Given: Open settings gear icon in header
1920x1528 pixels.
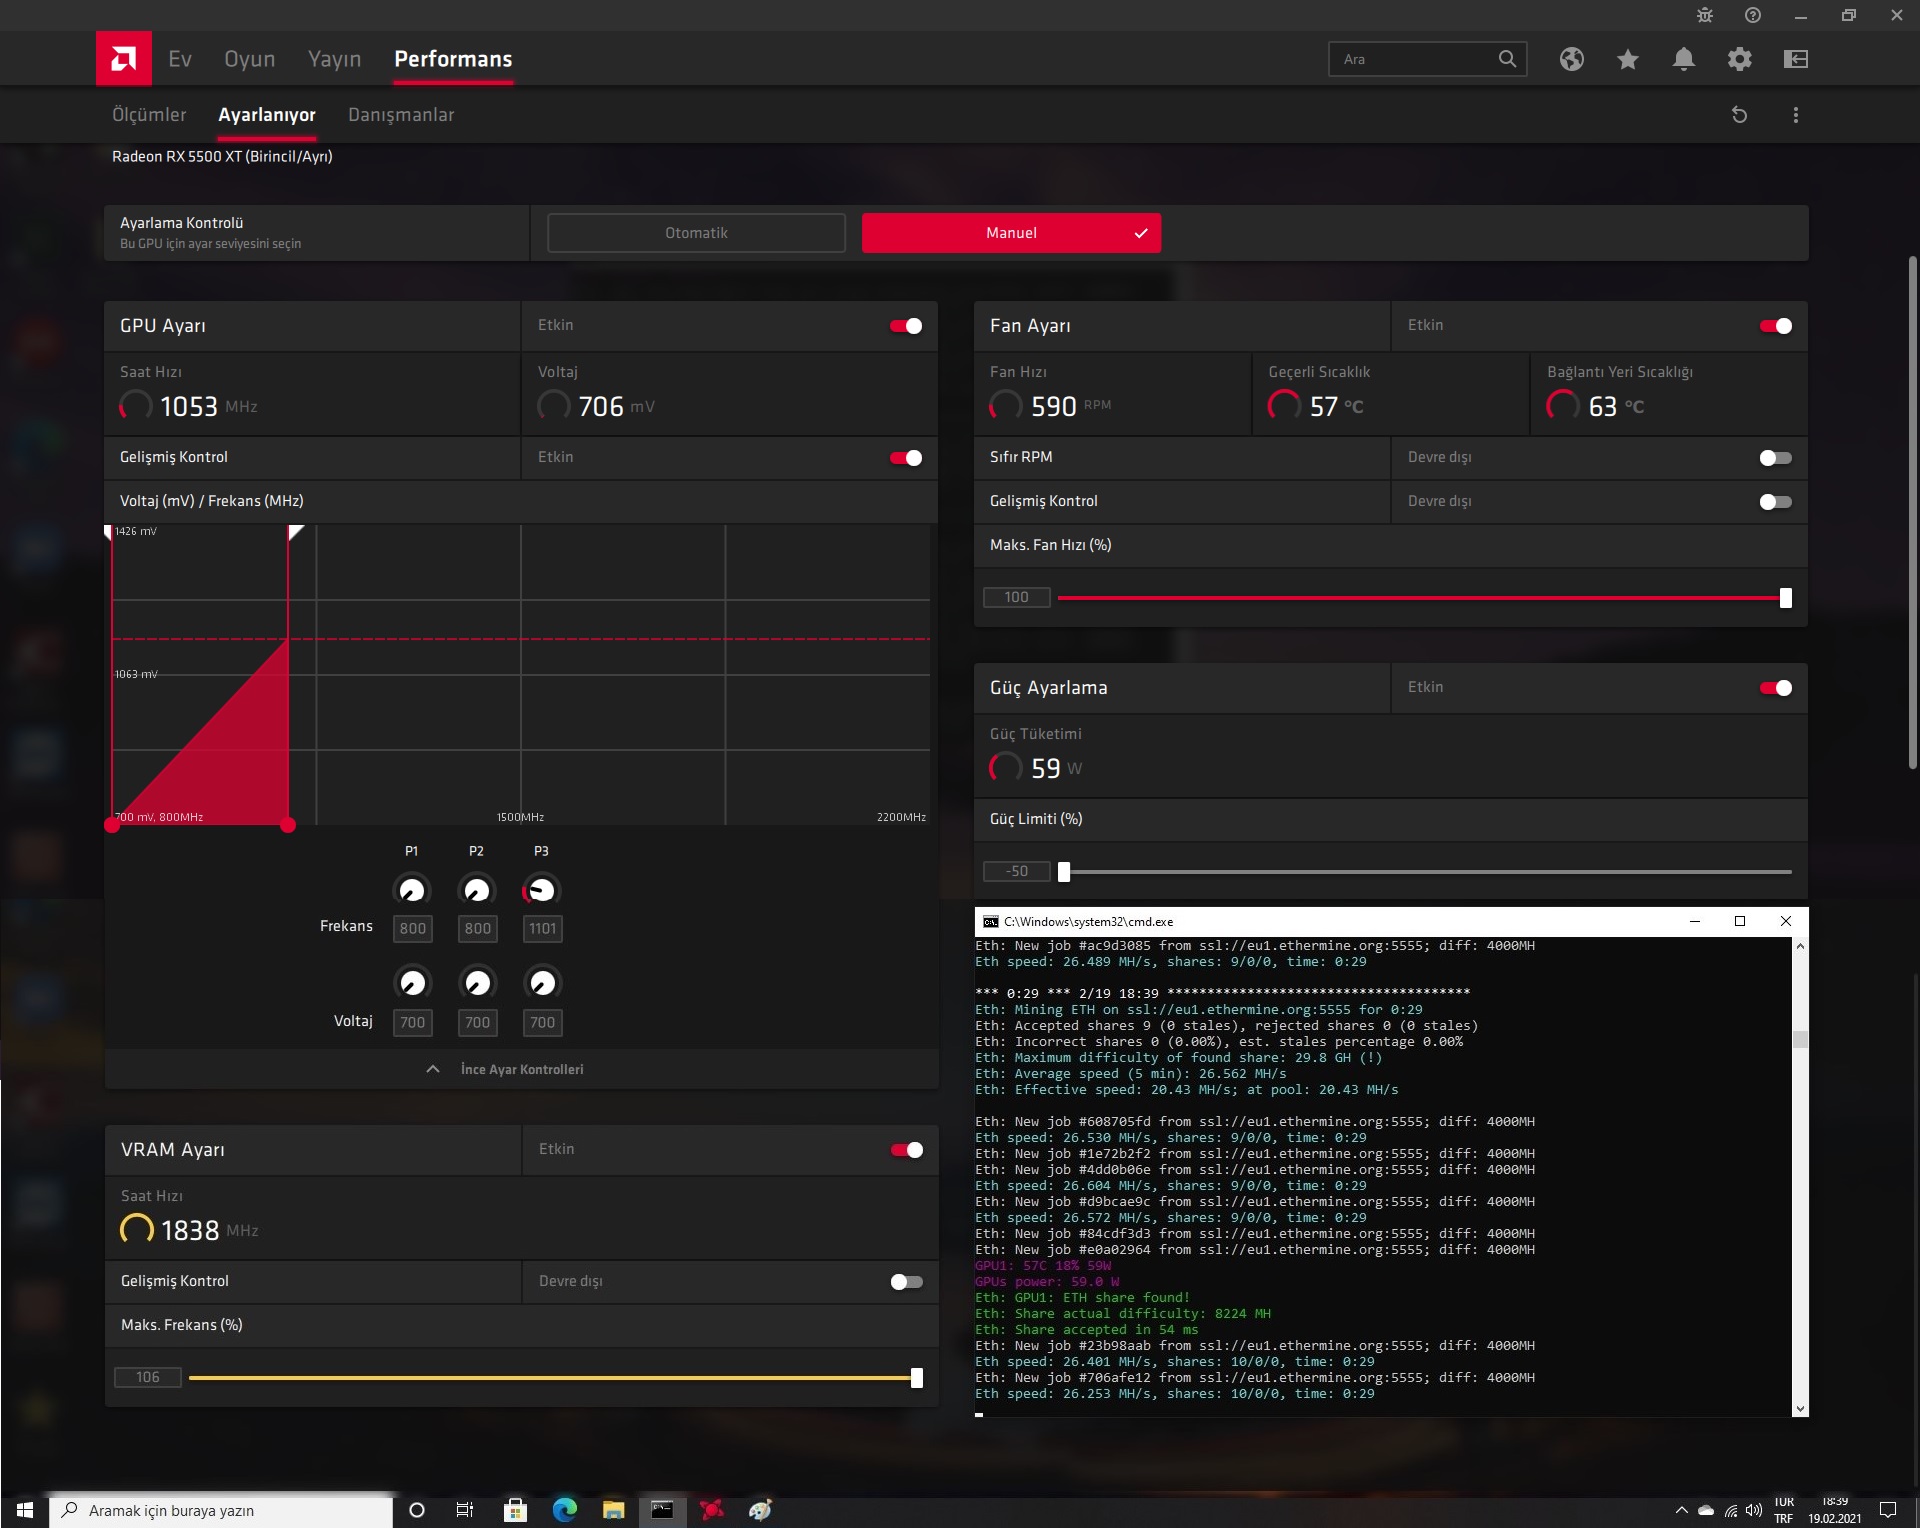Looking at the screenshot, I should [1739, 59].
